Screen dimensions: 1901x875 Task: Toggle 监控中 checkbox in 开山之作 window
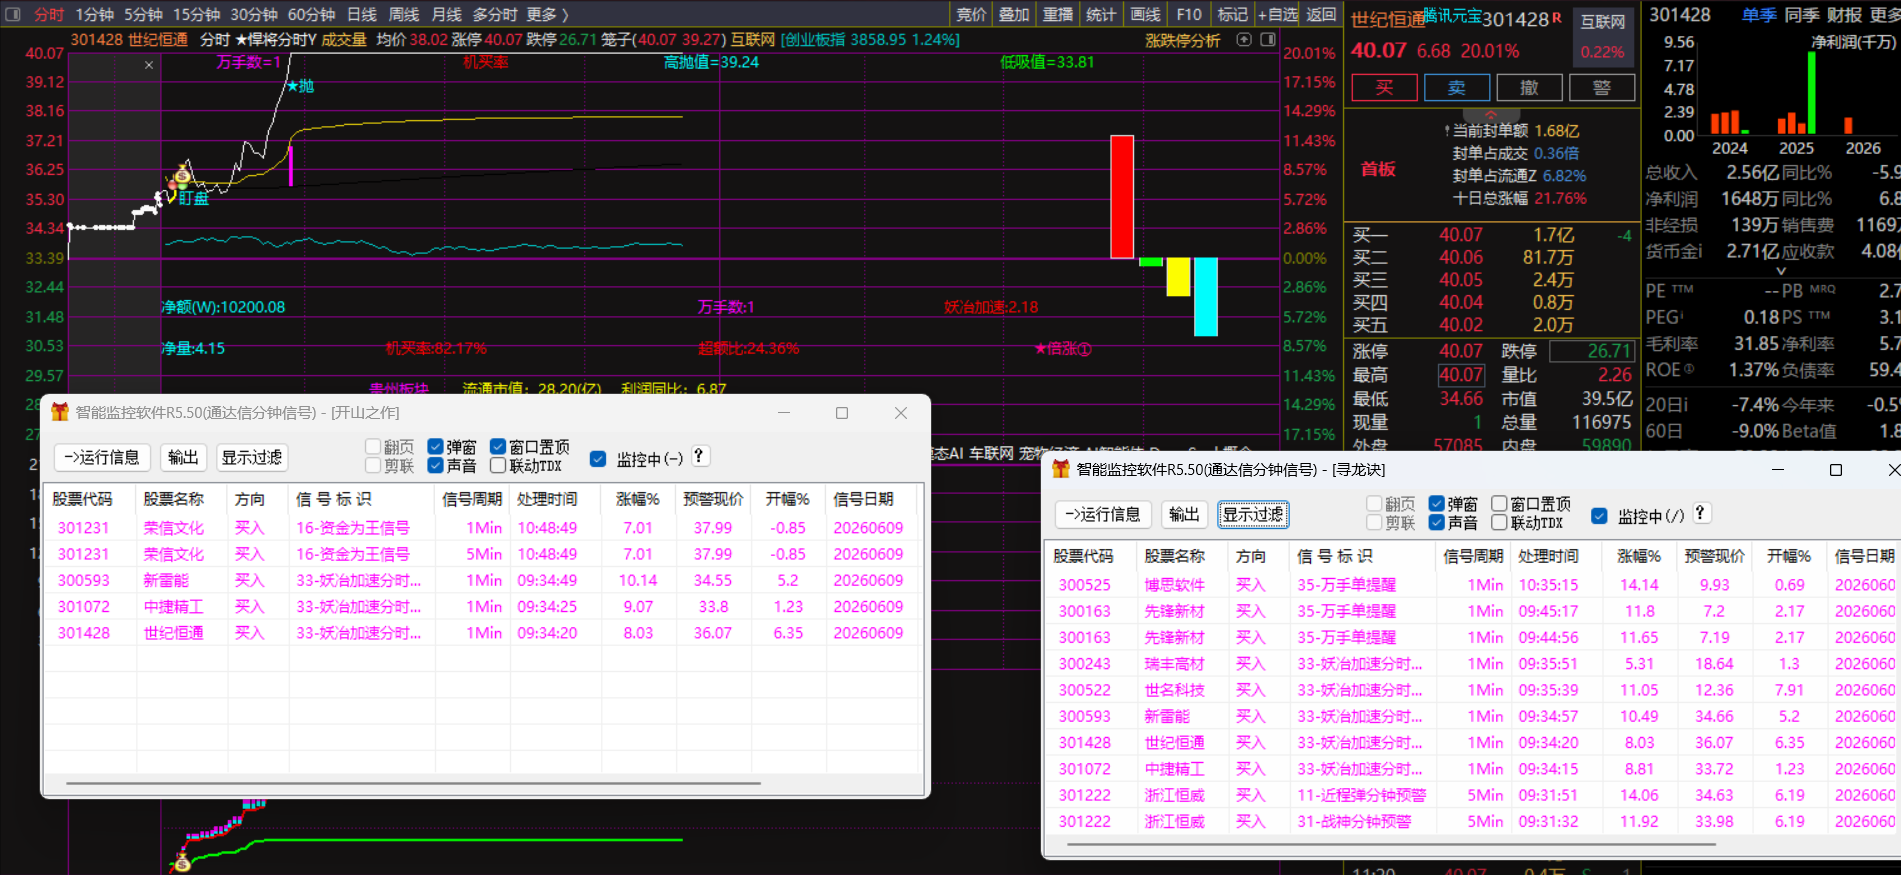(598, 459)
